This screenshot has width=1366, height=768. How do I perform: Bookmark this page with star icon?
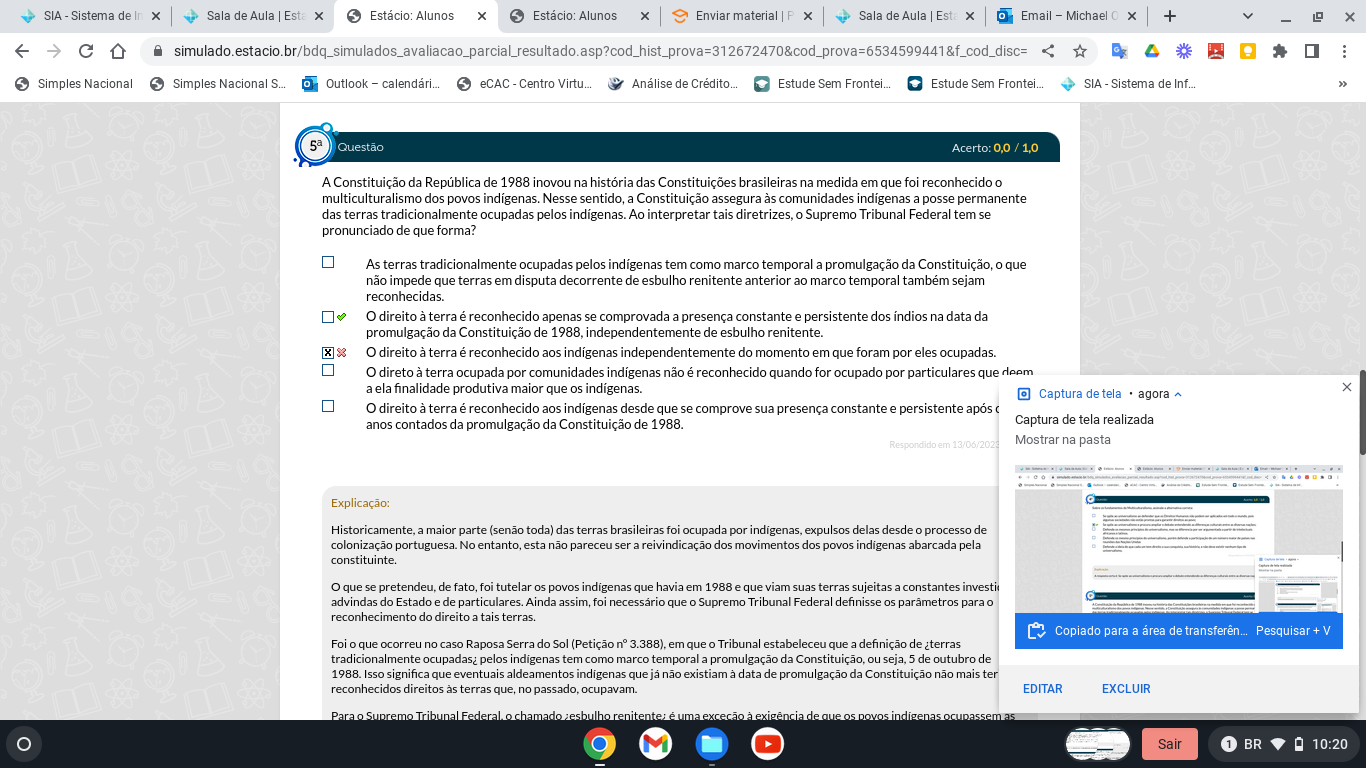1080,52
